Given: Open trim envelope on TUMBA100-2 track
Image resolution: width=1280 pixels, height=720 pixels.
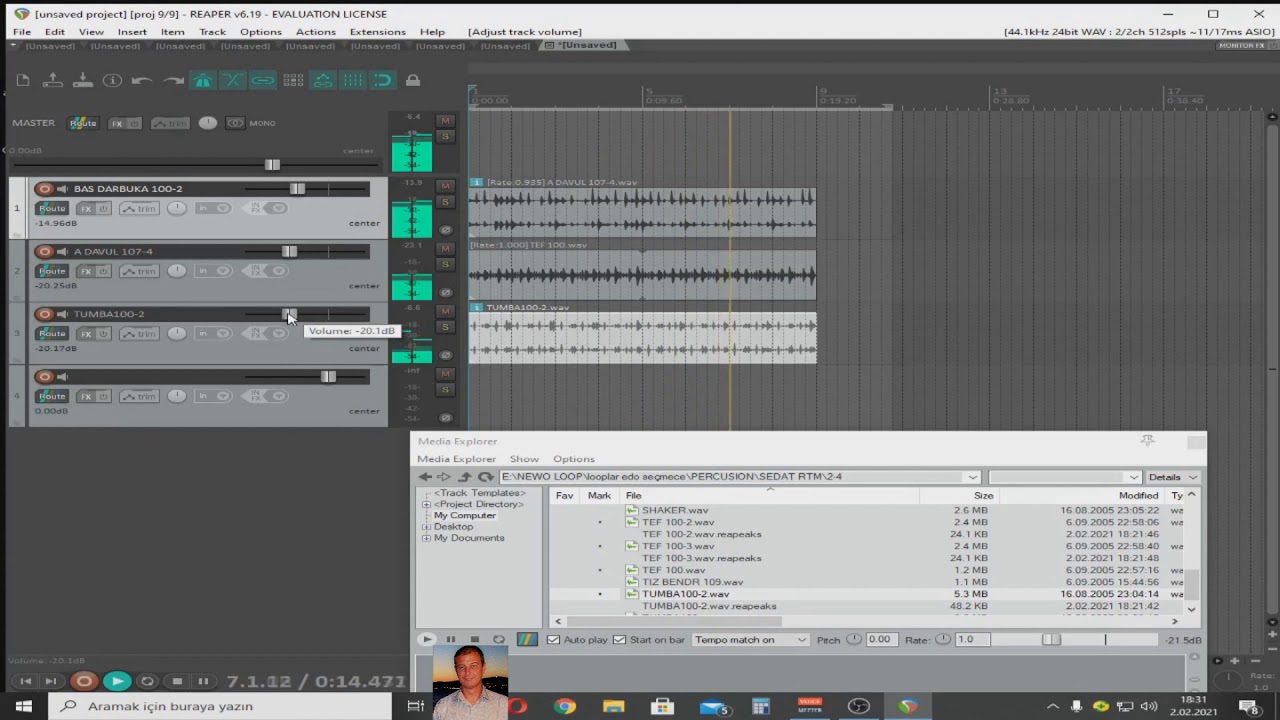Looking at the screenshot, I should (x=140, y=333).
